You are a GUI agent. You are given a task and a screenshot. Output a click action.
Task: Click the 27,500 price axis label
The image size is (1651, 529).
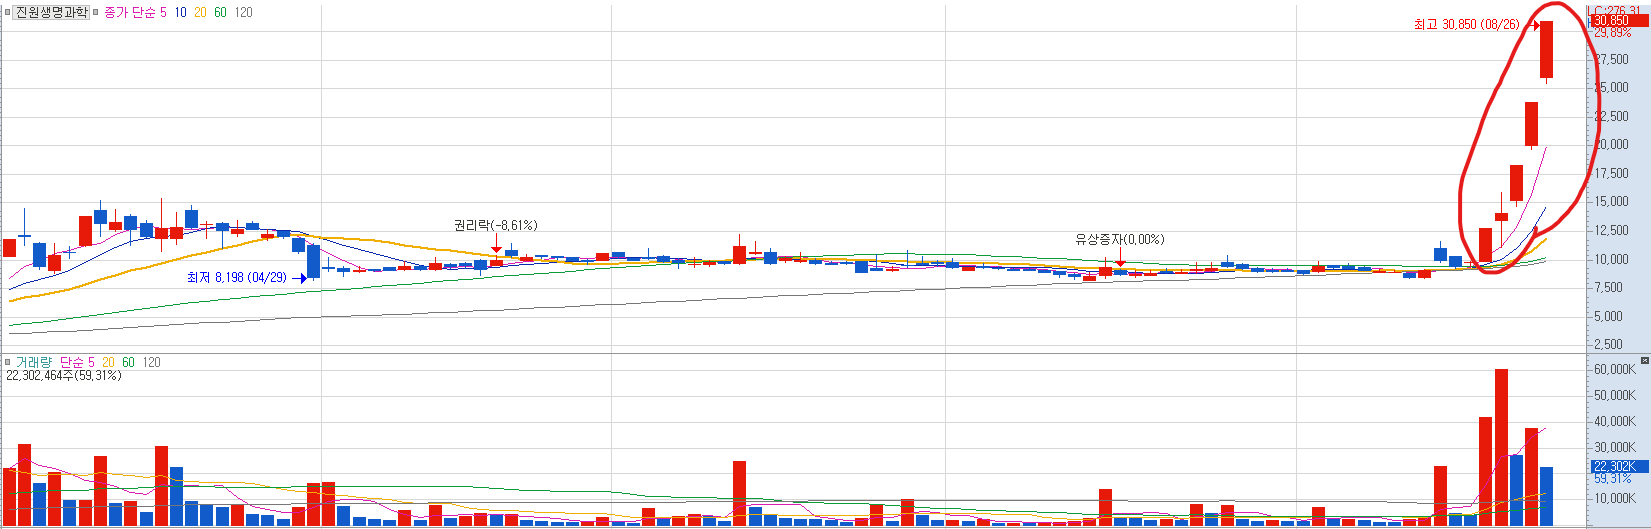click(x=1611, y=60)
